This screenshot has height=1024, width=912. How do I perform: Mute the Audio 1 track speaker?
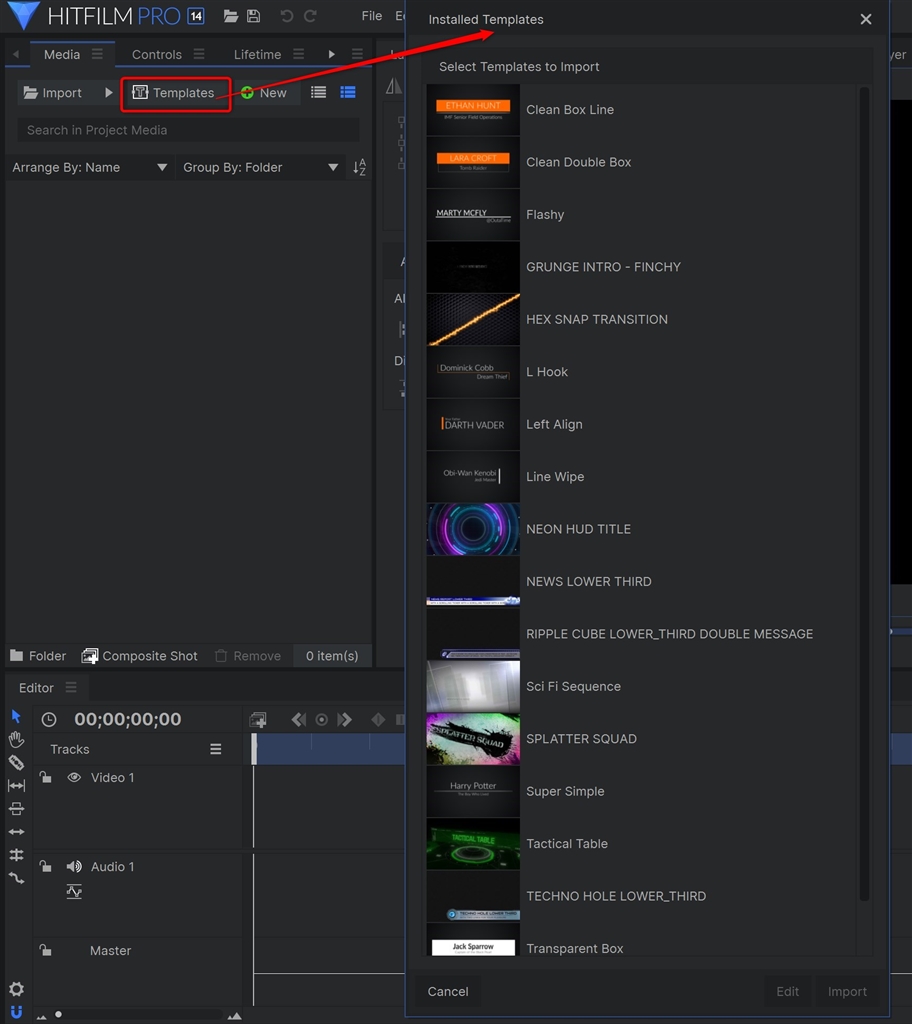(x=74, y=867)
